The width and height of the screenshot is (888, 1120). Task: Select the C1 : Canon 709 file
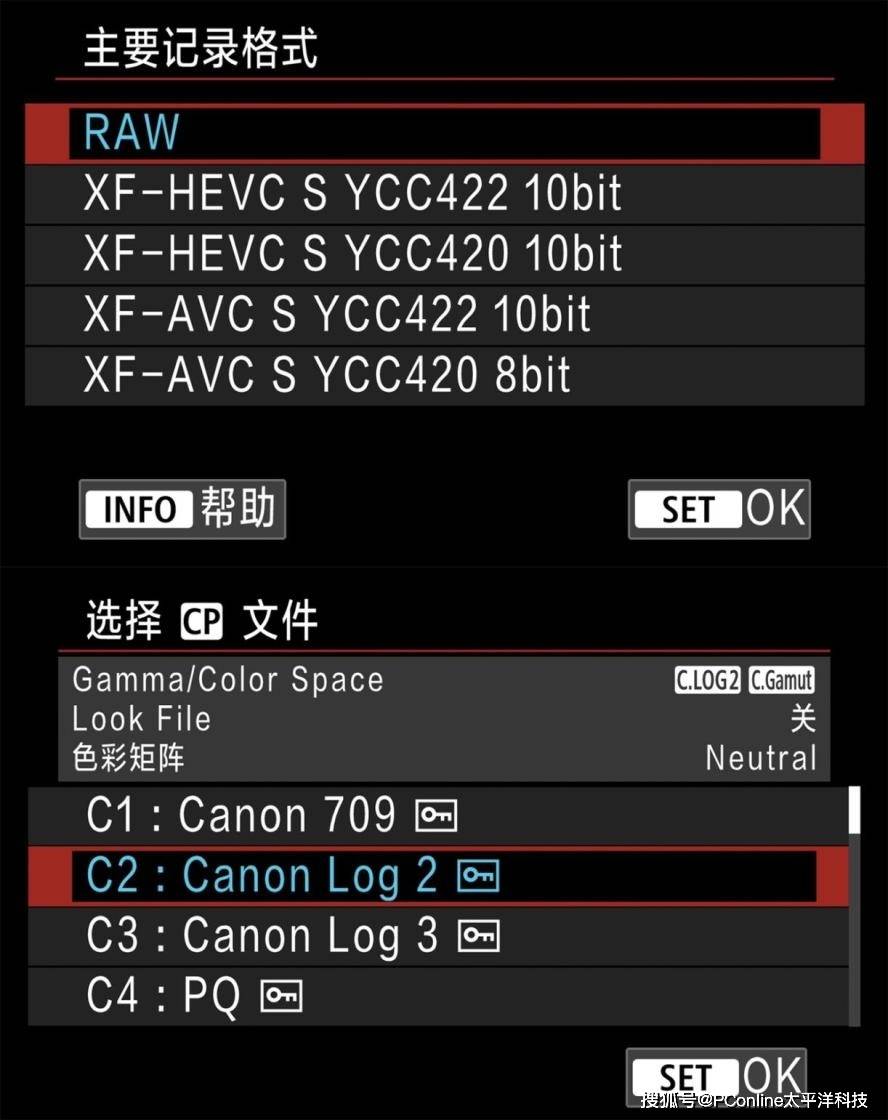pyautogui.click(x=270, y=816)
